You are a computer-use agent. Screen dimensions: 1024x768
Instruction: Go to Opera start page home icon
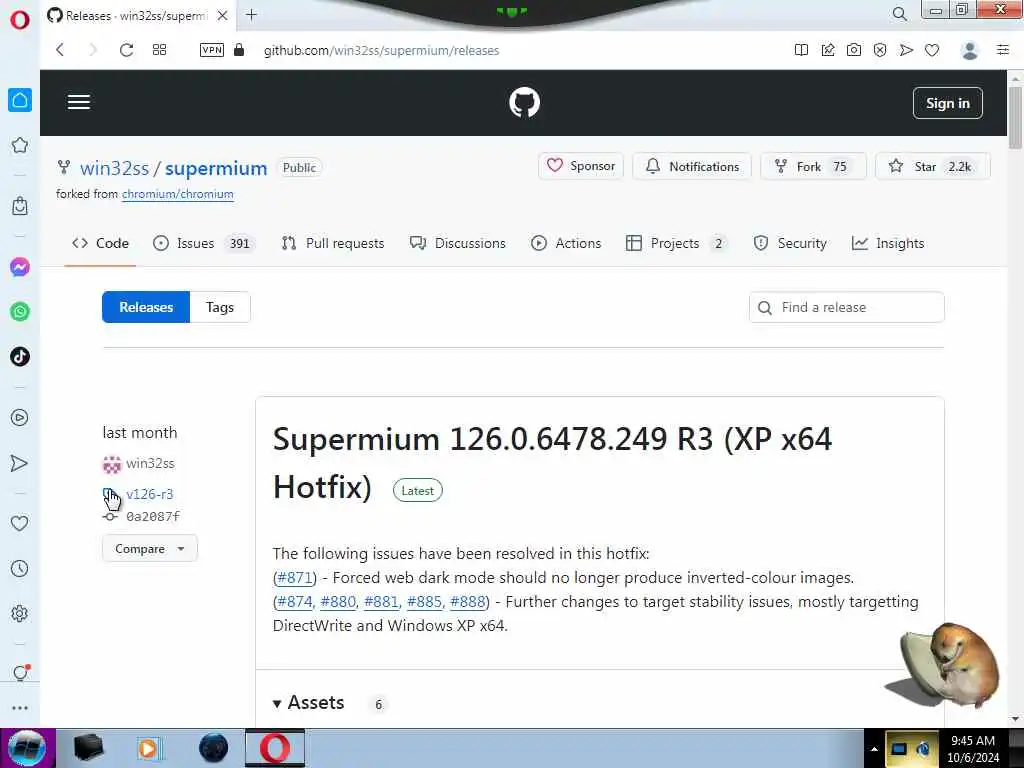pyautogui.click(x=20, y=100)
